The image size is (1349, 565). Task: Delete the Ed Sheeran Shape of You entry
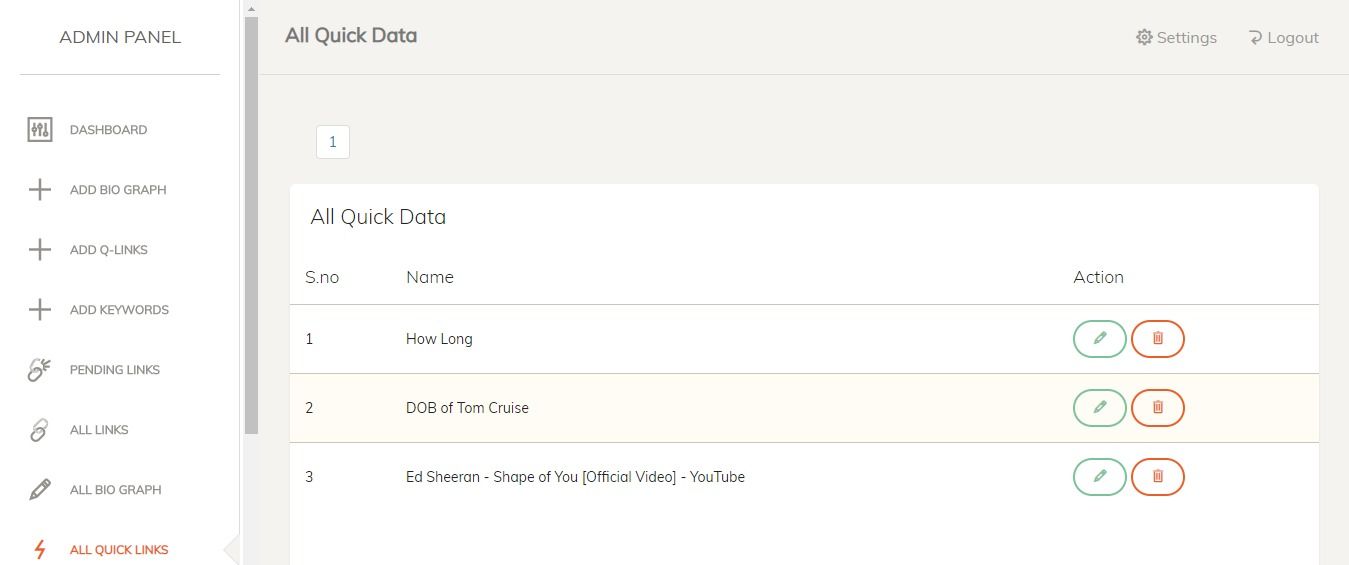coord(1158,477)
